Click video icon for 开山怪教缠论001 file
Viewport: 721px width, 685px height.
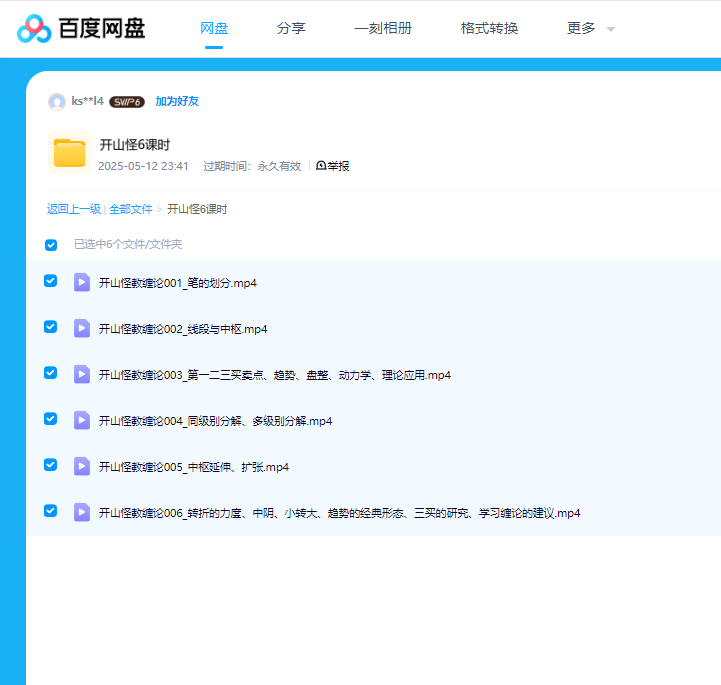(x=82, y=282)
